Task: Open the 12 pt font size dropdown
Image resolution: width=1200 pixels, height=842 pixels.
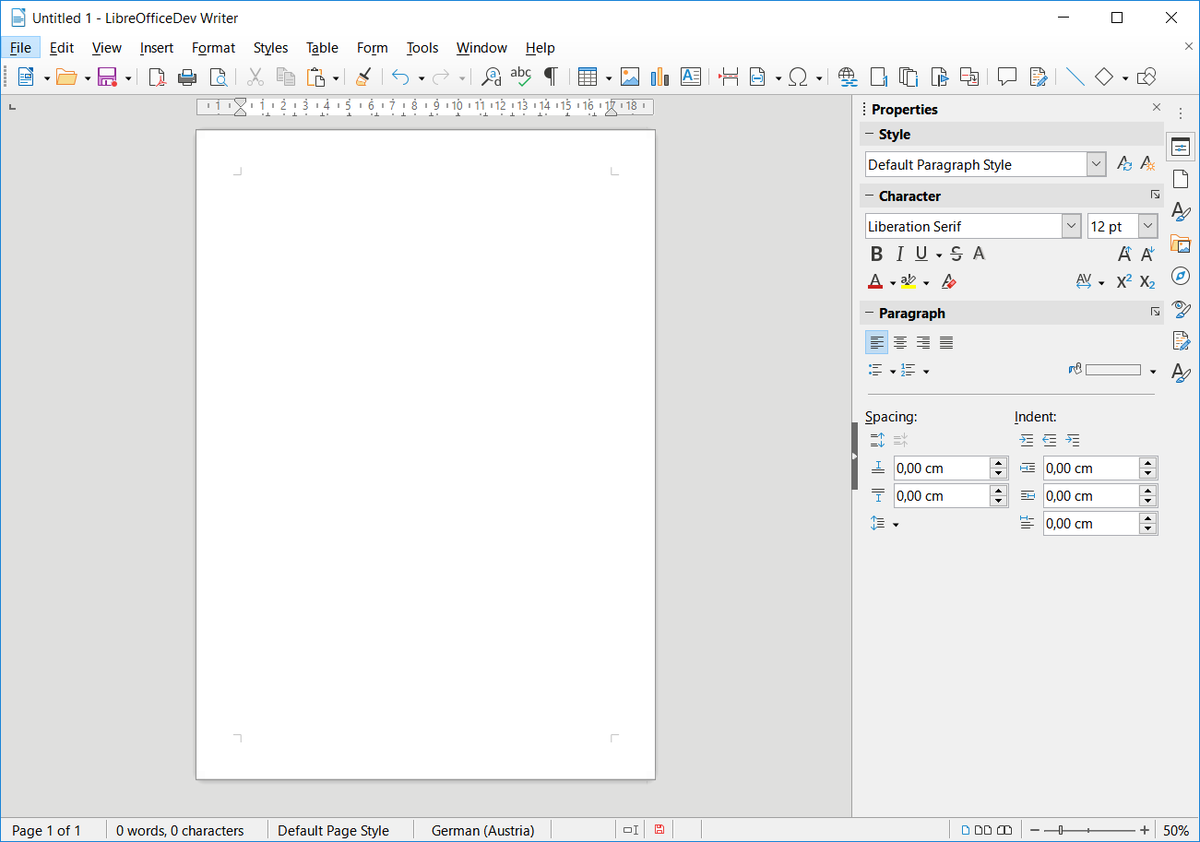Action: 1148,226
